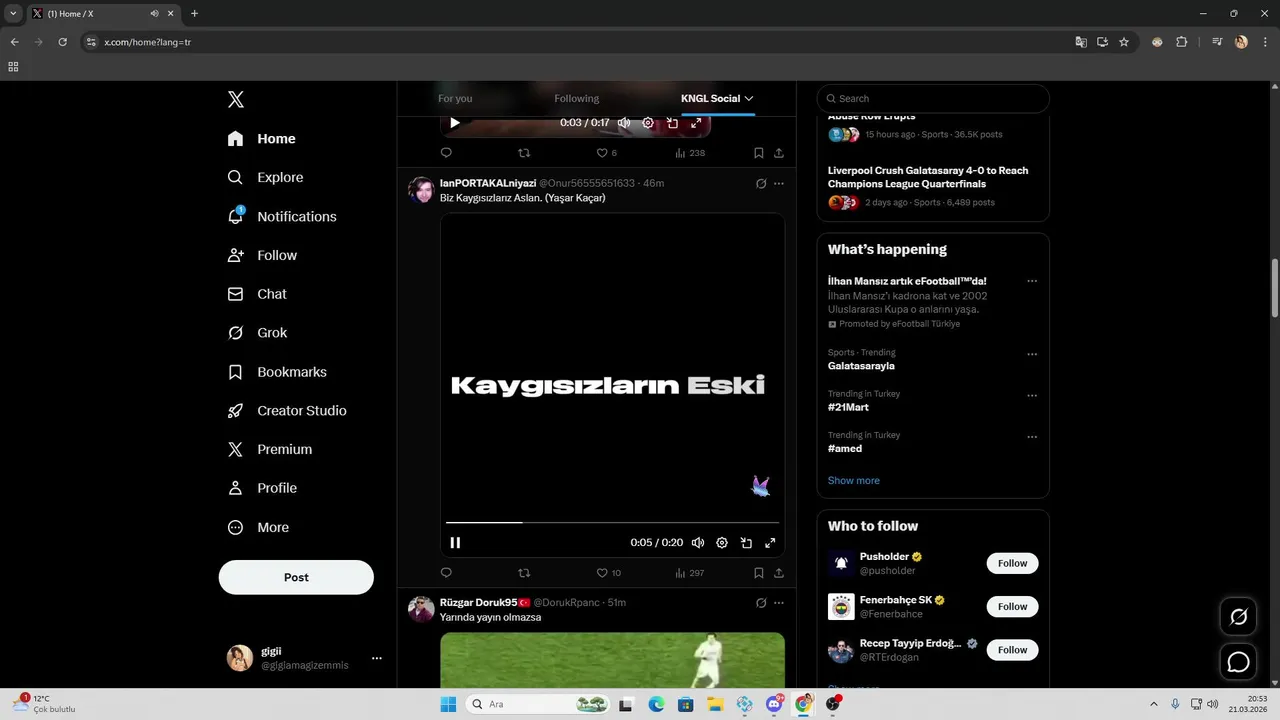Pause the Kaygısızların Eski video
Viewport: 1280px width, 720px height.
(455, 543)
